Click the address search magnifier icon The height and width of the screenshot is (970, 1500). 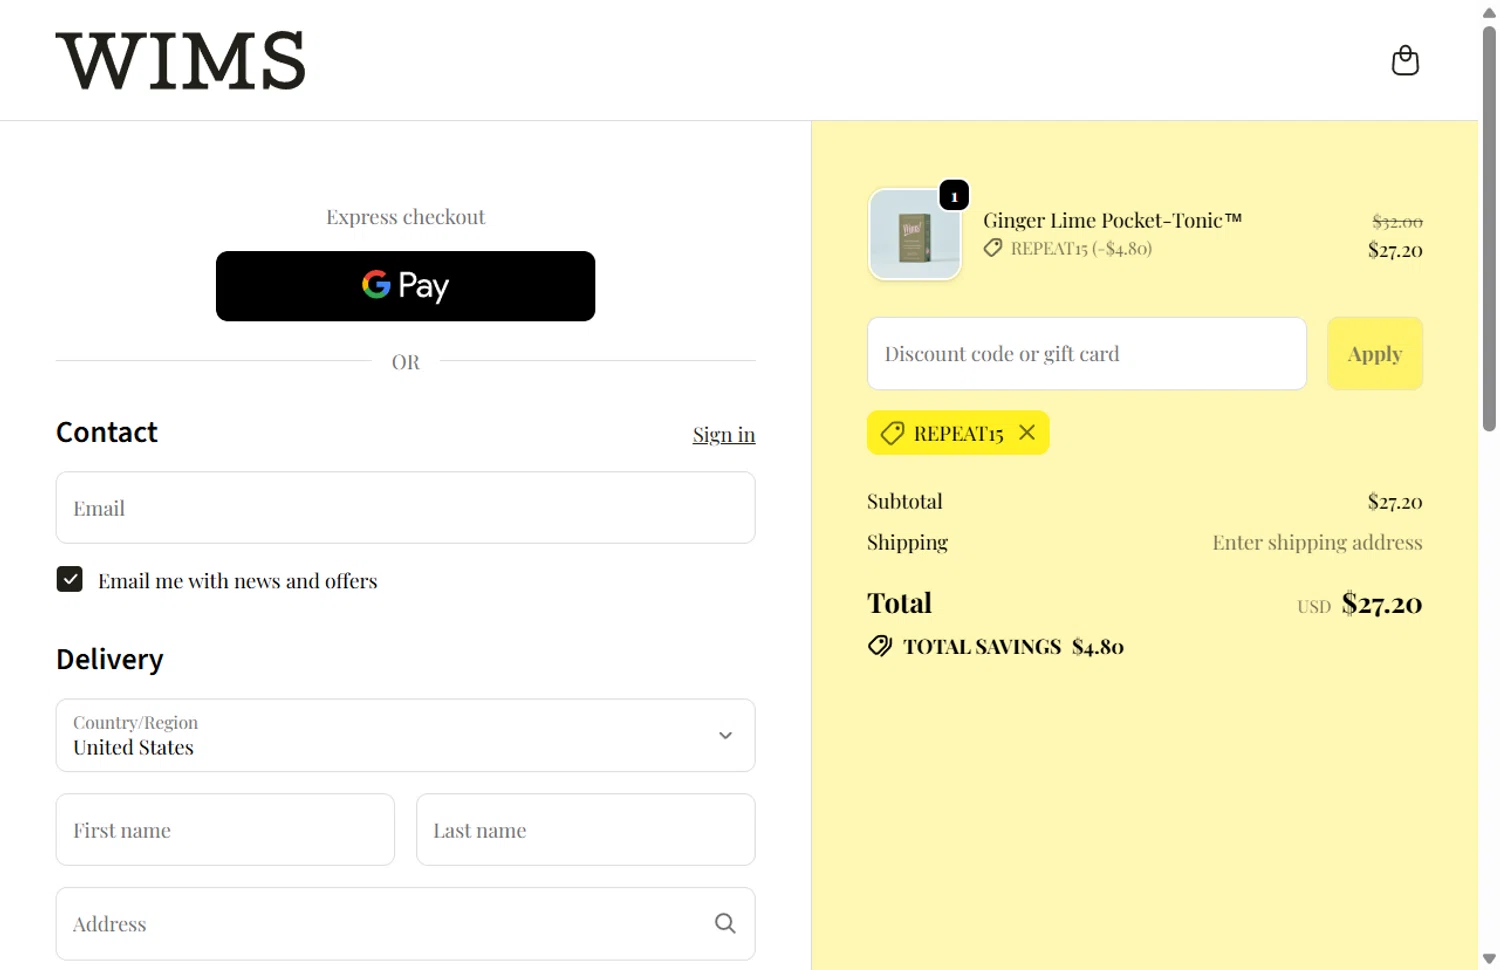[x=725, y=924]
